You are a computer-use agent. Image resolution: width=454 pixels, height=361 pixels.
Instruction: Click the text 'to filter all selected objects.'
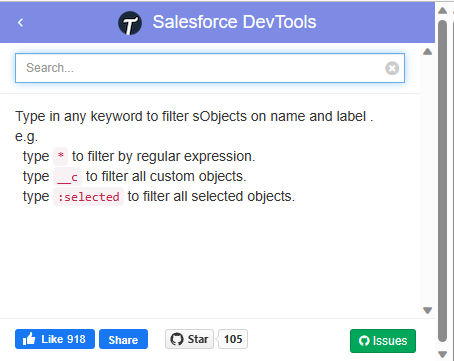pos(211,196)
